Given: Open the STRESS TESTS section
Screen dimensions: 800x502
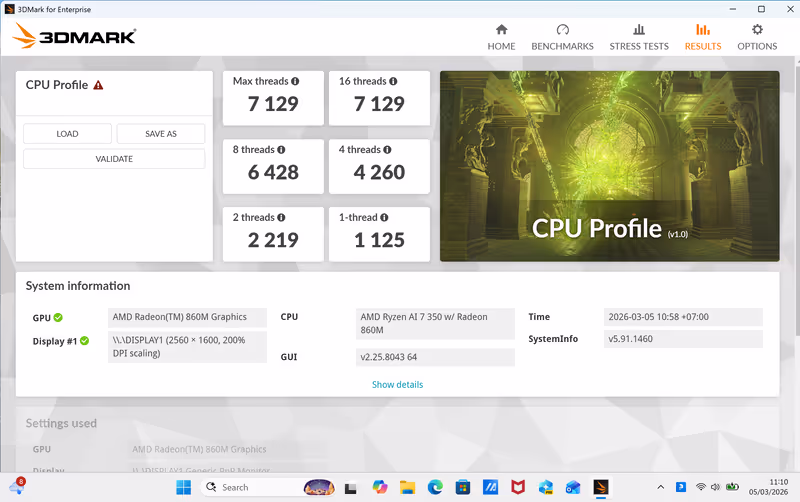Looking at the screenshot, I should pos(639,37).
